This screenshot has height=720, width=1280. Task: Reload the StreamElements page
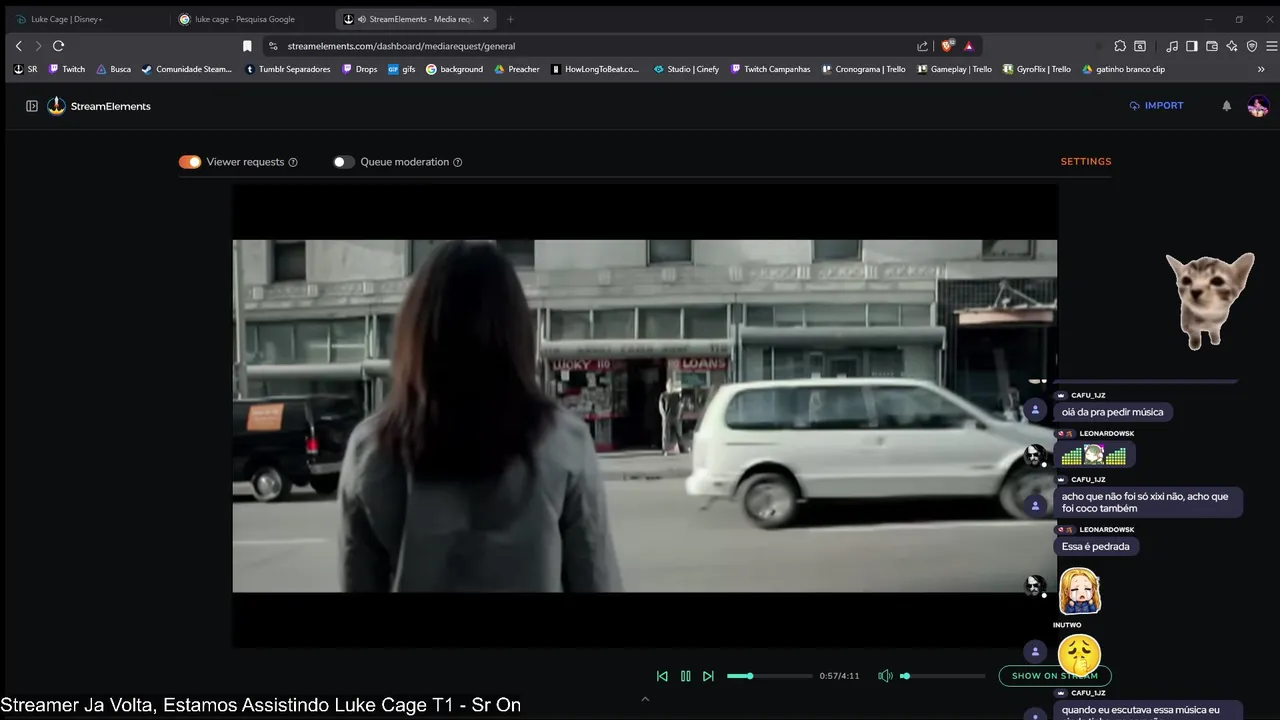(x=59, y=46)
